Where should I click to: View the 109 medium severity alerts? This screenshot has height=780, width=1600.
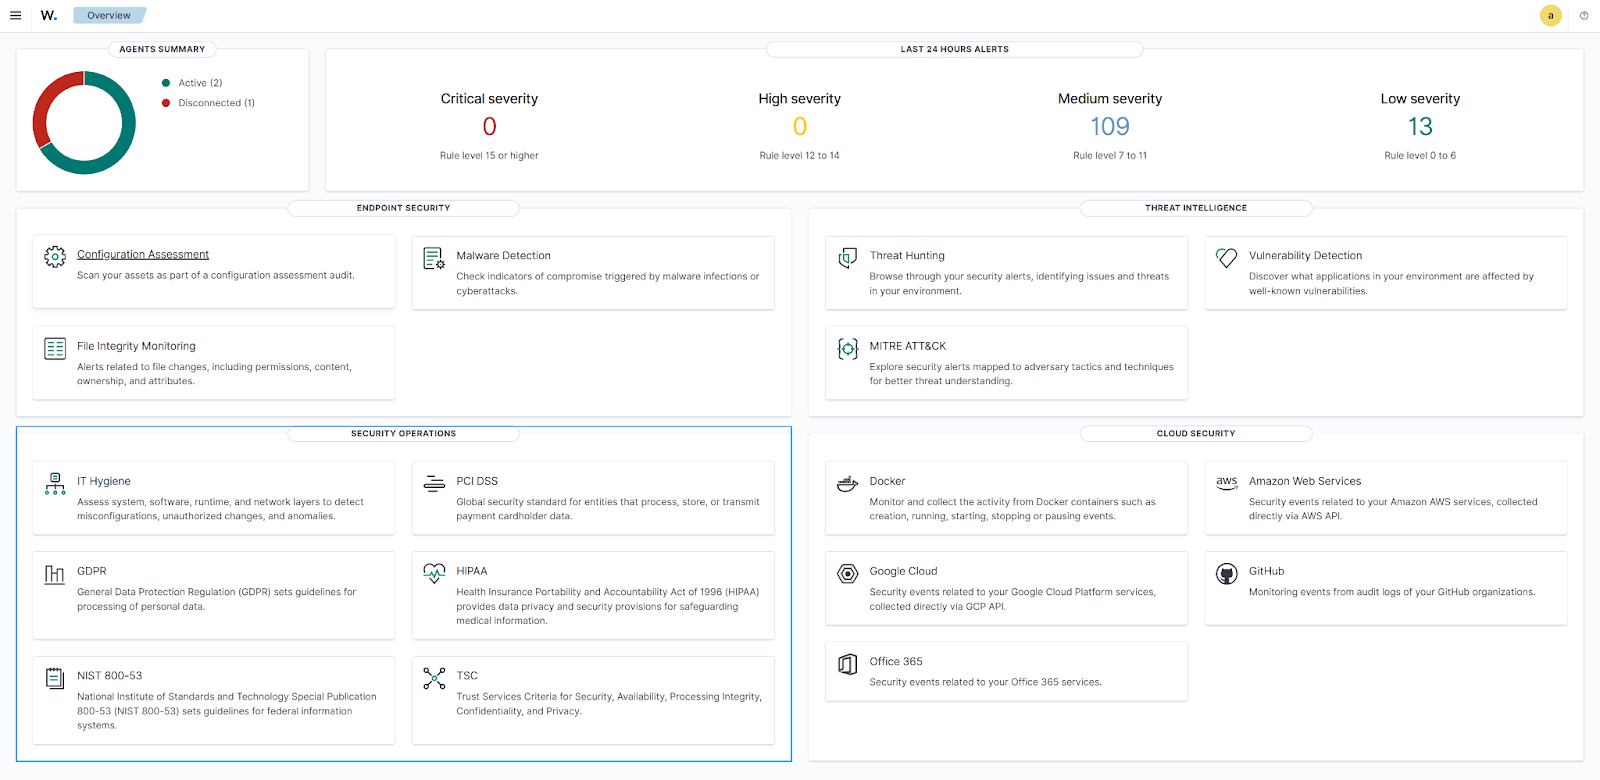[x=1109, y=127]
